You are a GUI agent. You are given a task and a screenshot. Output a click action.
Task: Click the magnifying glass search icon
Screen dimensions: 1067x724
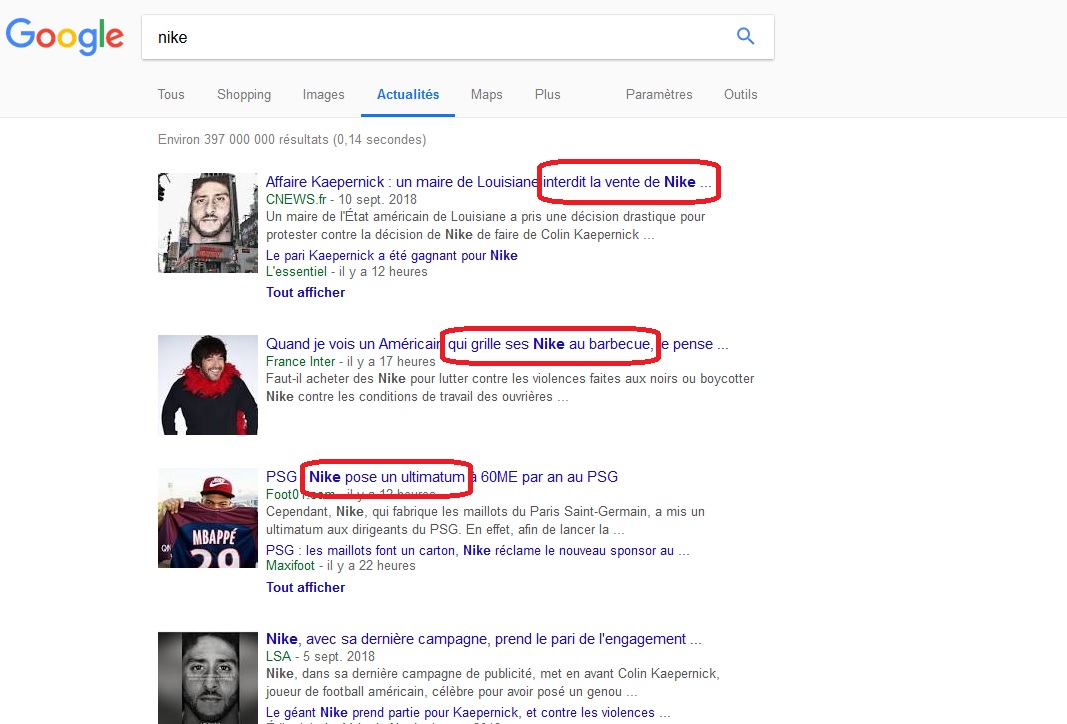(x=746, y=36)
